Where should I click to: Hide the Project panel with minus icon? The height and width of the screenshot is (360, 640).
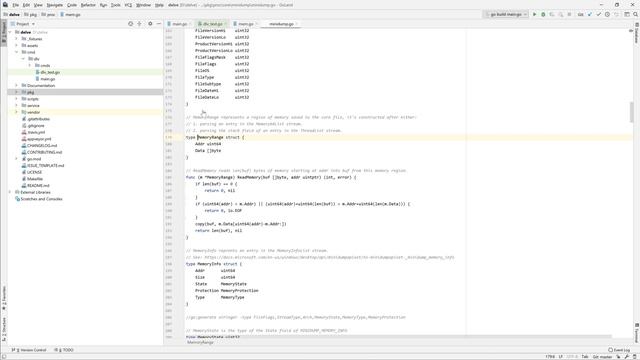tap(159, 24)
